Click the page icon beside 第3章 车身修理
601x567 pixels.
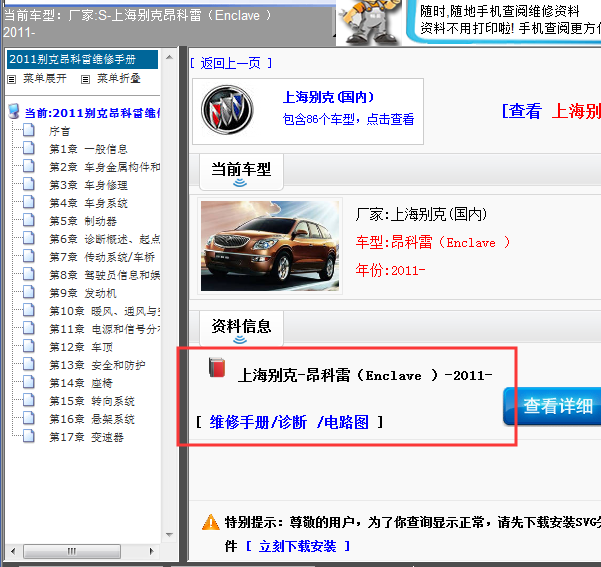[29, 184]
